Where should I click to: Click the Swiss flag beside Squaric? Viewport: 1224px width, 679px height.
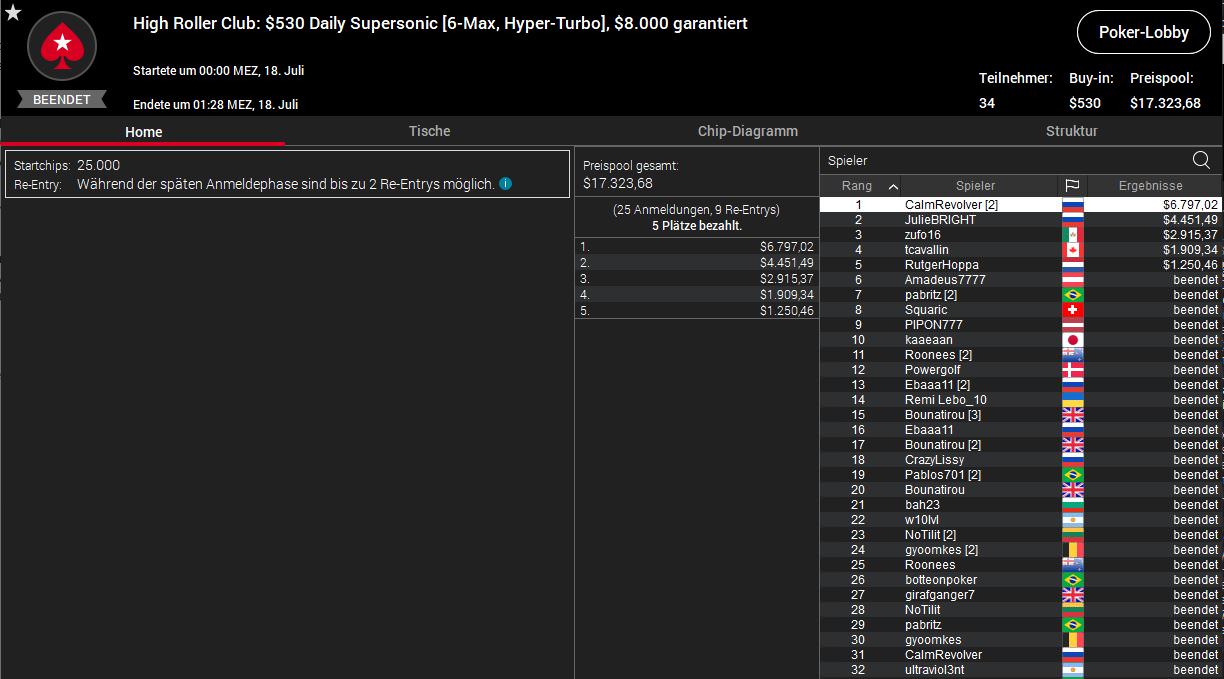point(1072,310)
